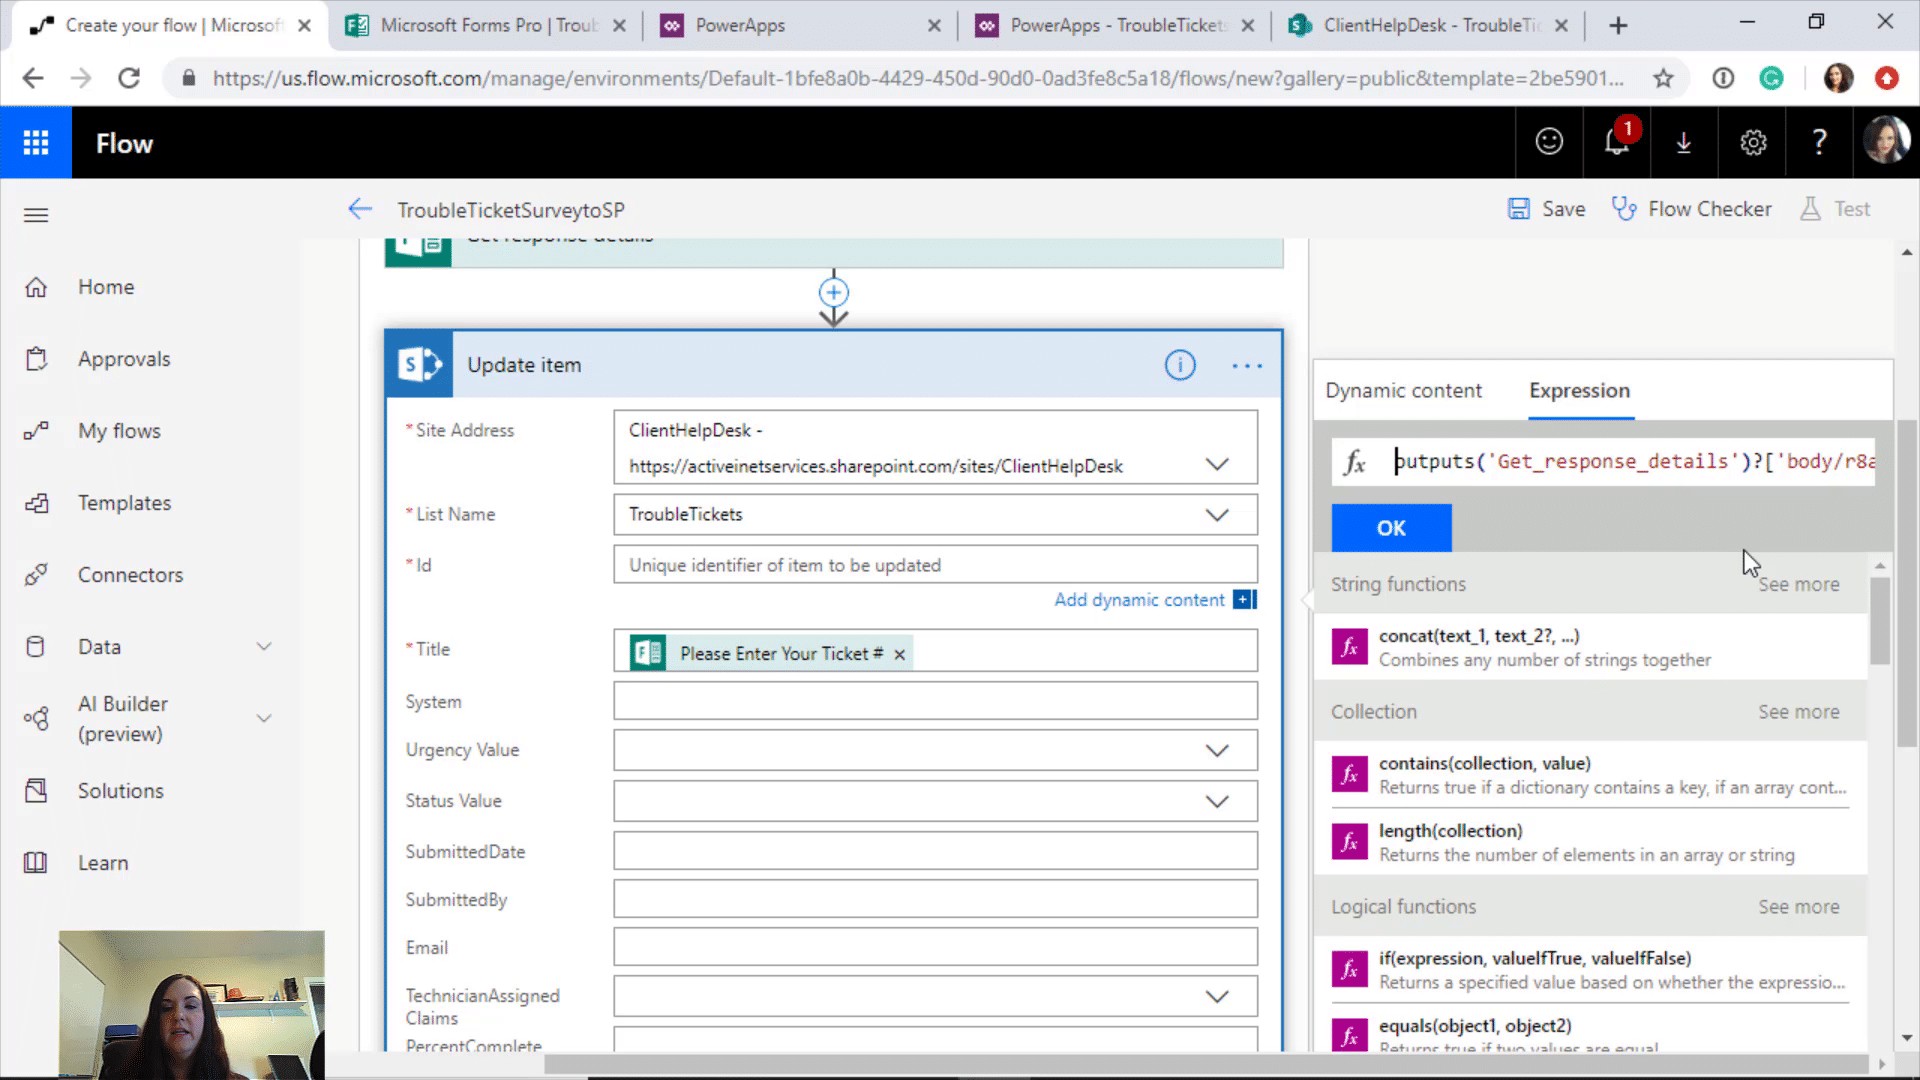Expand the List Name dropdown
Screen dimensions: 1920x1080
click(1217, 515)
